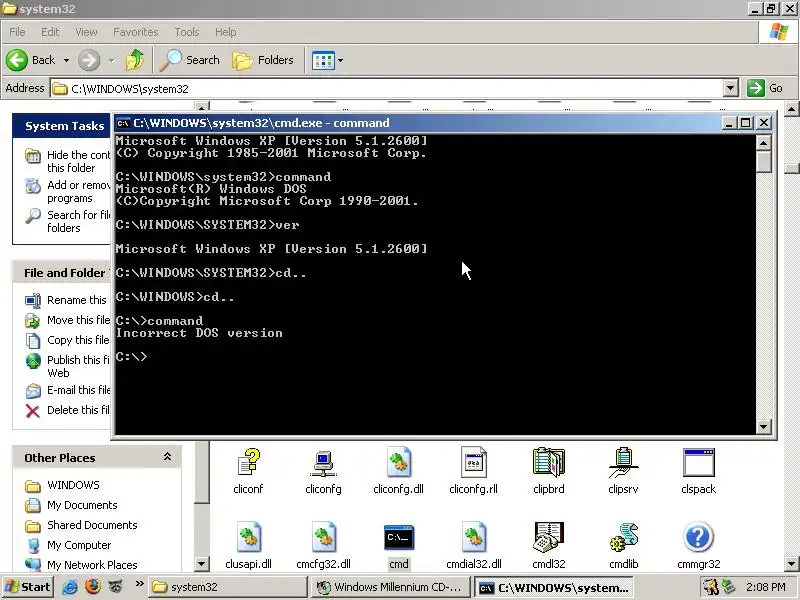The width and height of the screenshot is (800, 600).
Task: Open the Tools menu
Action: pos(187,32)
